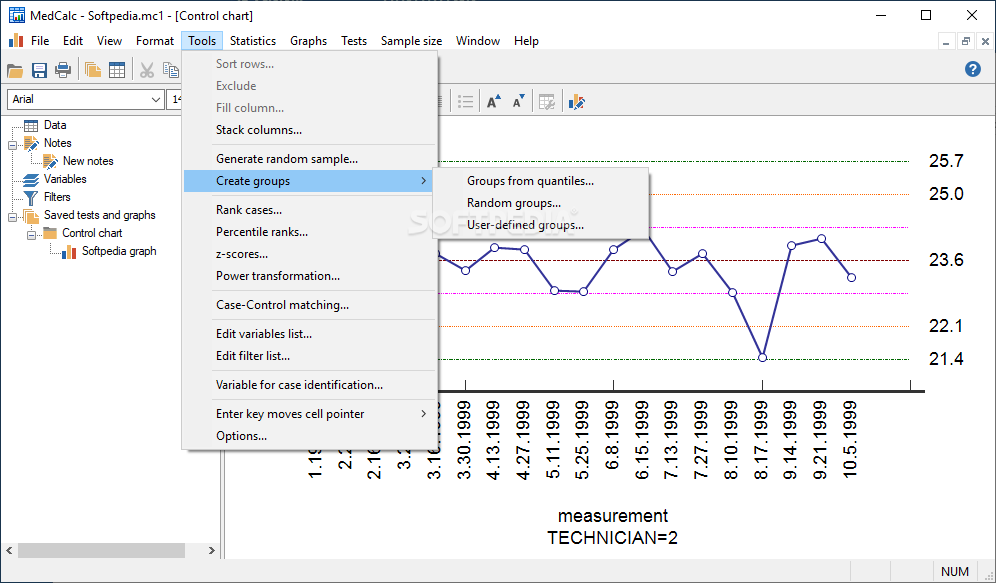Click the Copy icon in the toolbar
The image size is (996, 583).
(x=170, y=70)
